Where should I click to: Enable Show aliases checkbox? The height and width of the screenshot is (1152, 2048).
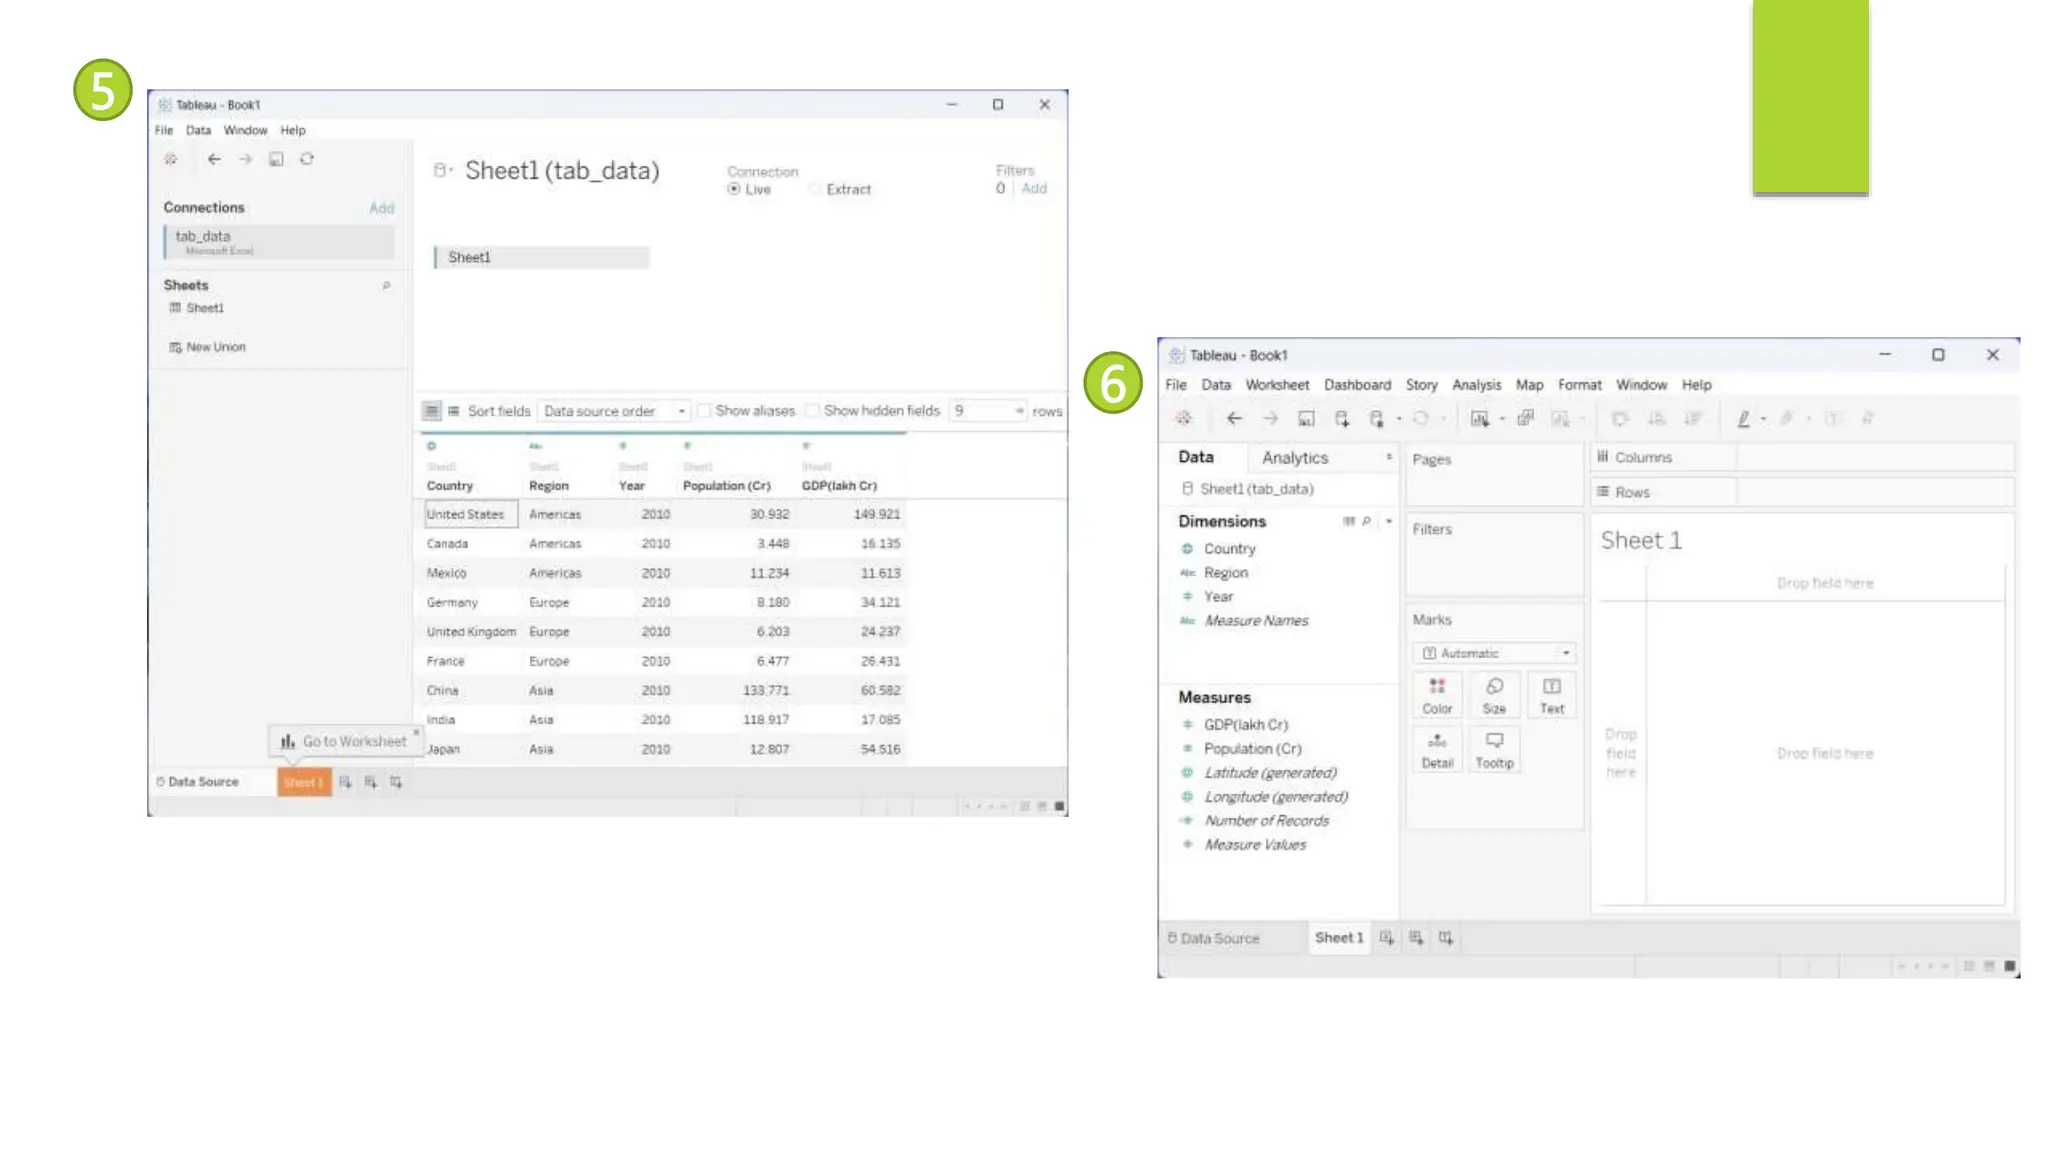(x=704, y=411)
